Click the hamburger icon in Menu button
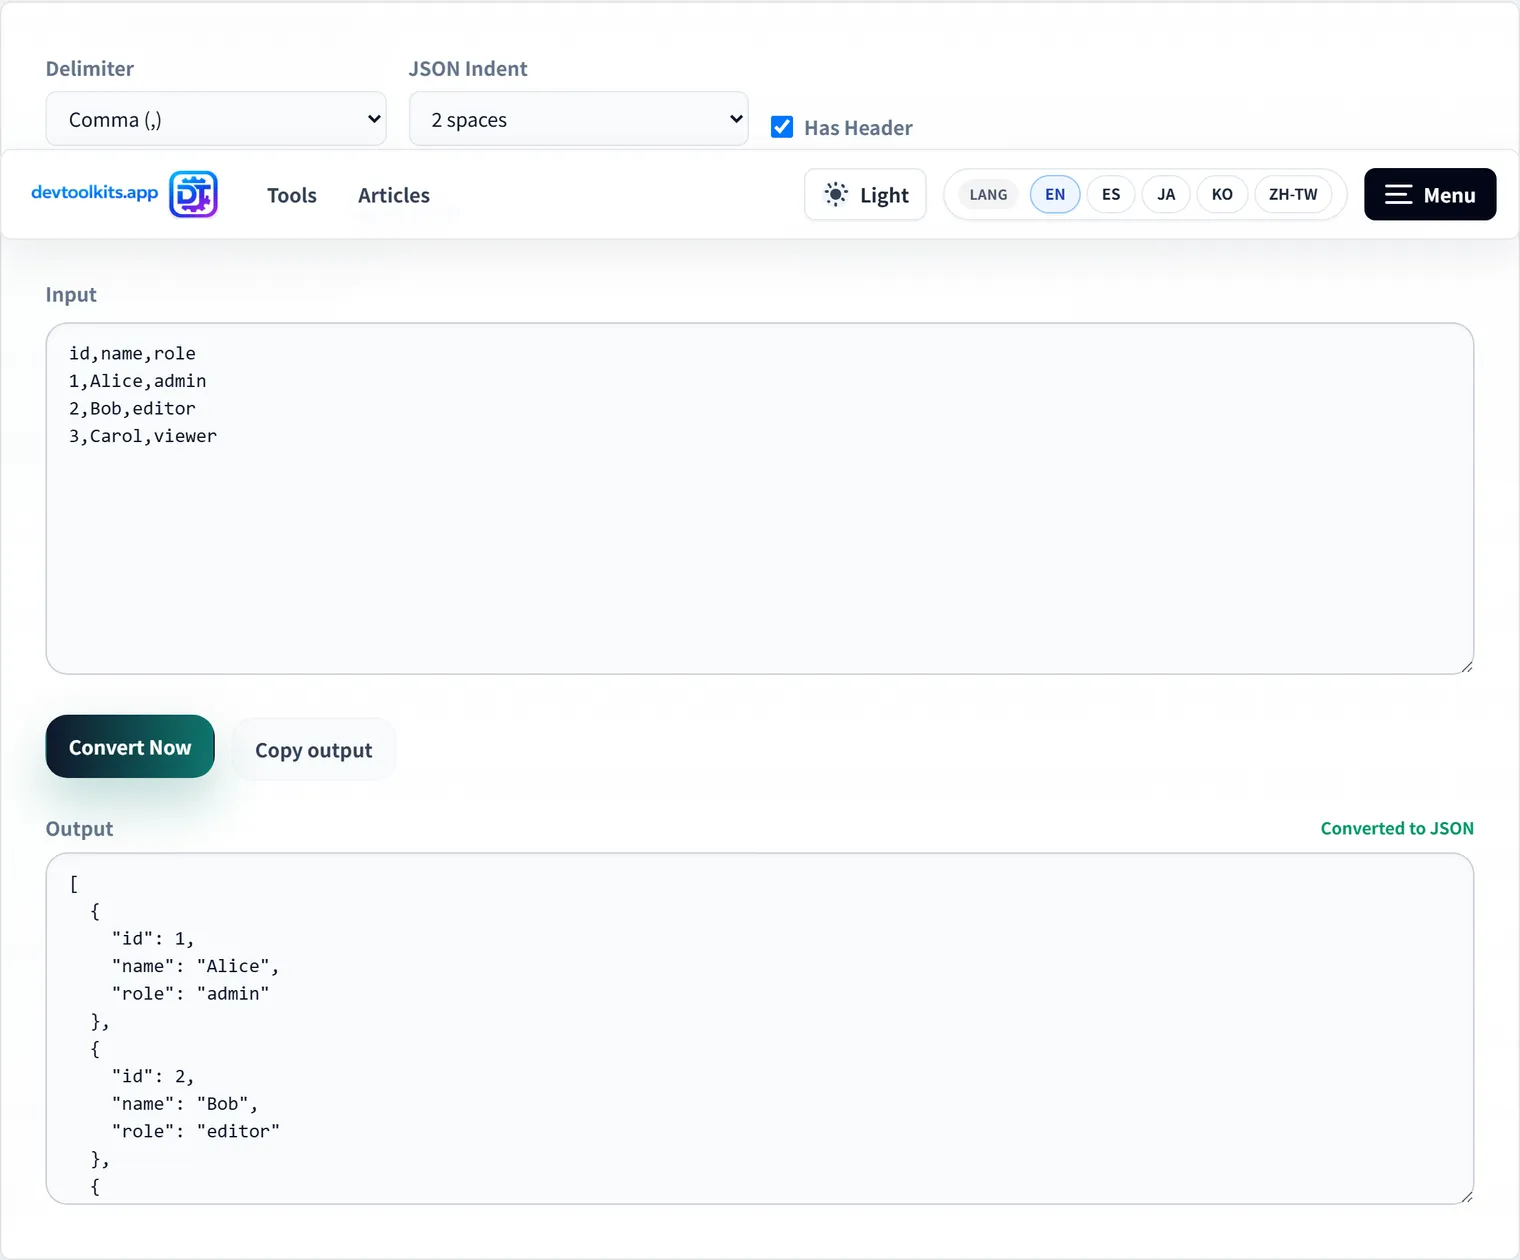This screenshot has width=1520, height=1260. click(x=1398, y=195)
